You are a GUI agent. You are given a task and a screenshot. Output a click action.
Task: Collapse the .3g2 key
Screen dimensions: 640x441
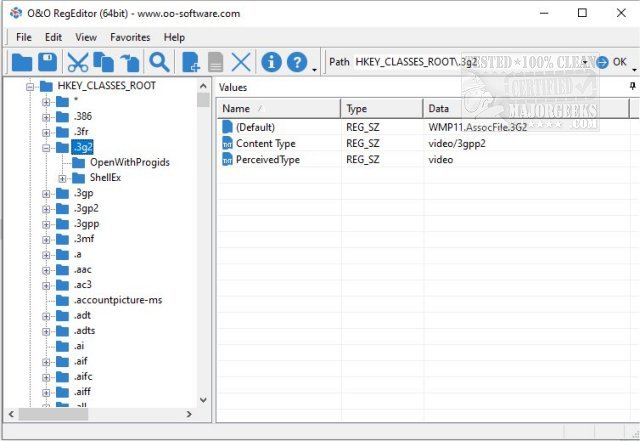(x=46, y=148)
